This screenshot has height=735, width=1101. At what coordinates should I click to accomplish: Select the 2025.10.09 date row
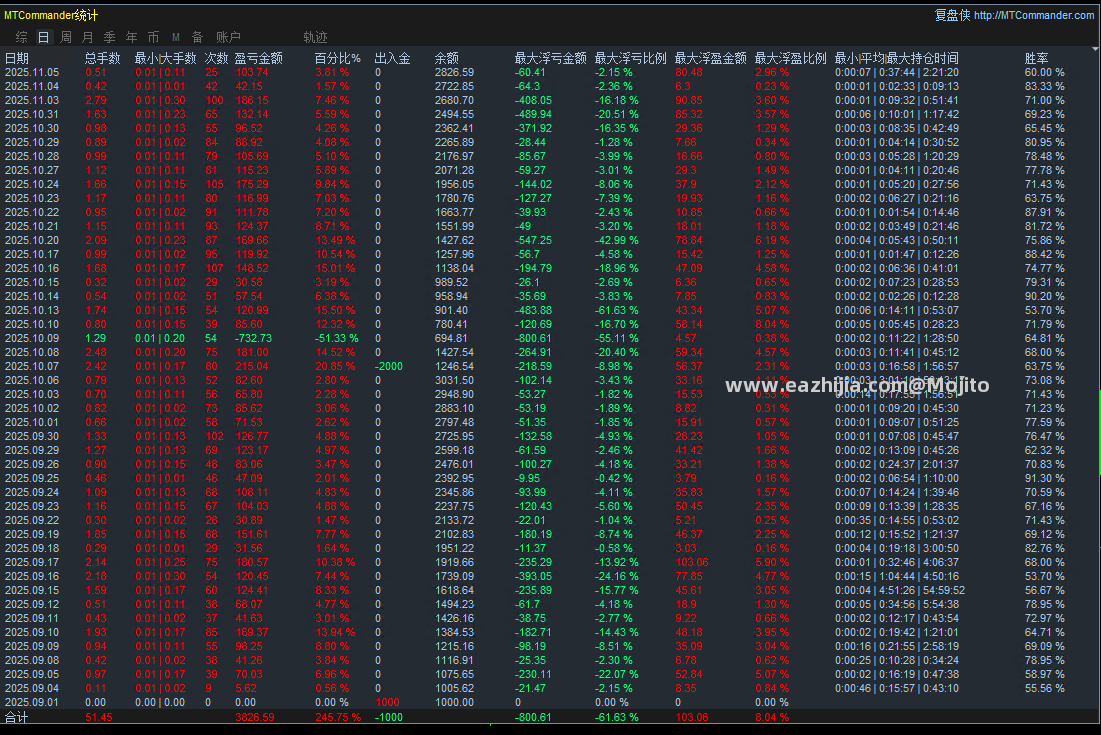click(x=32, y=338)
